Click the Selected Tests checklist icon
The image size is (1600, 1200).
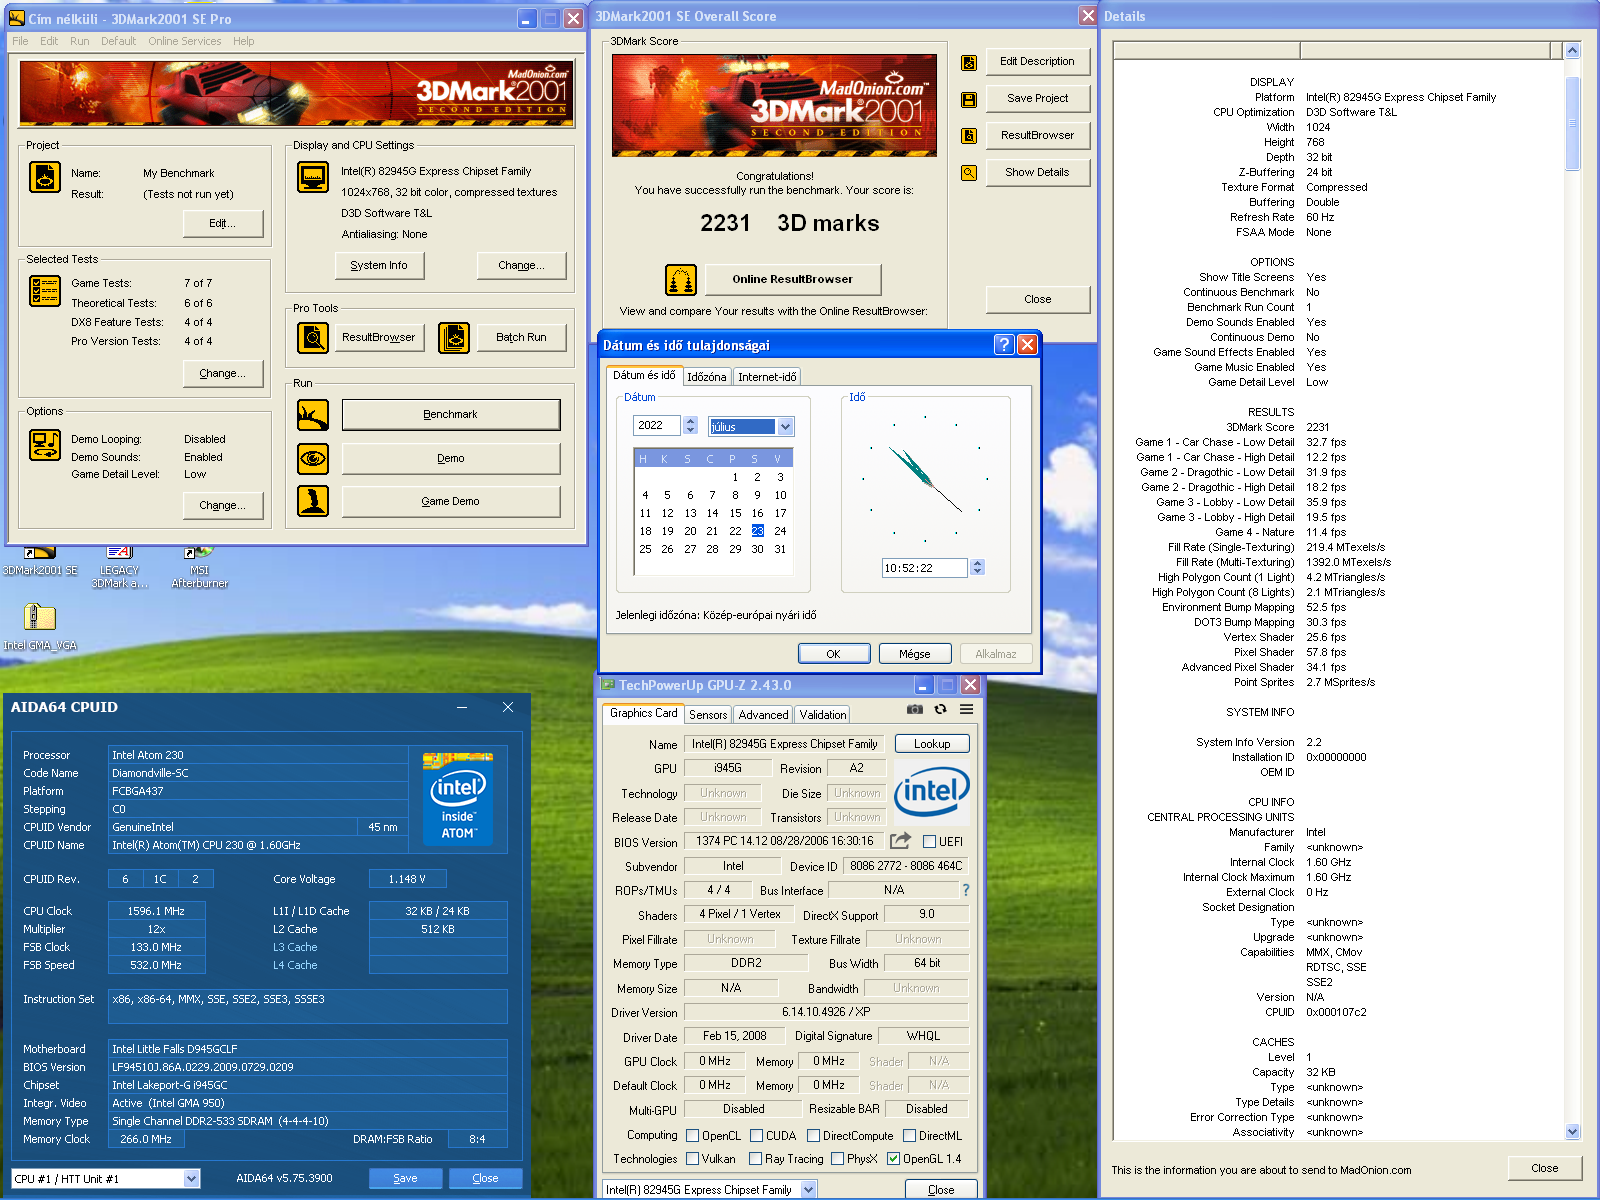45,290
